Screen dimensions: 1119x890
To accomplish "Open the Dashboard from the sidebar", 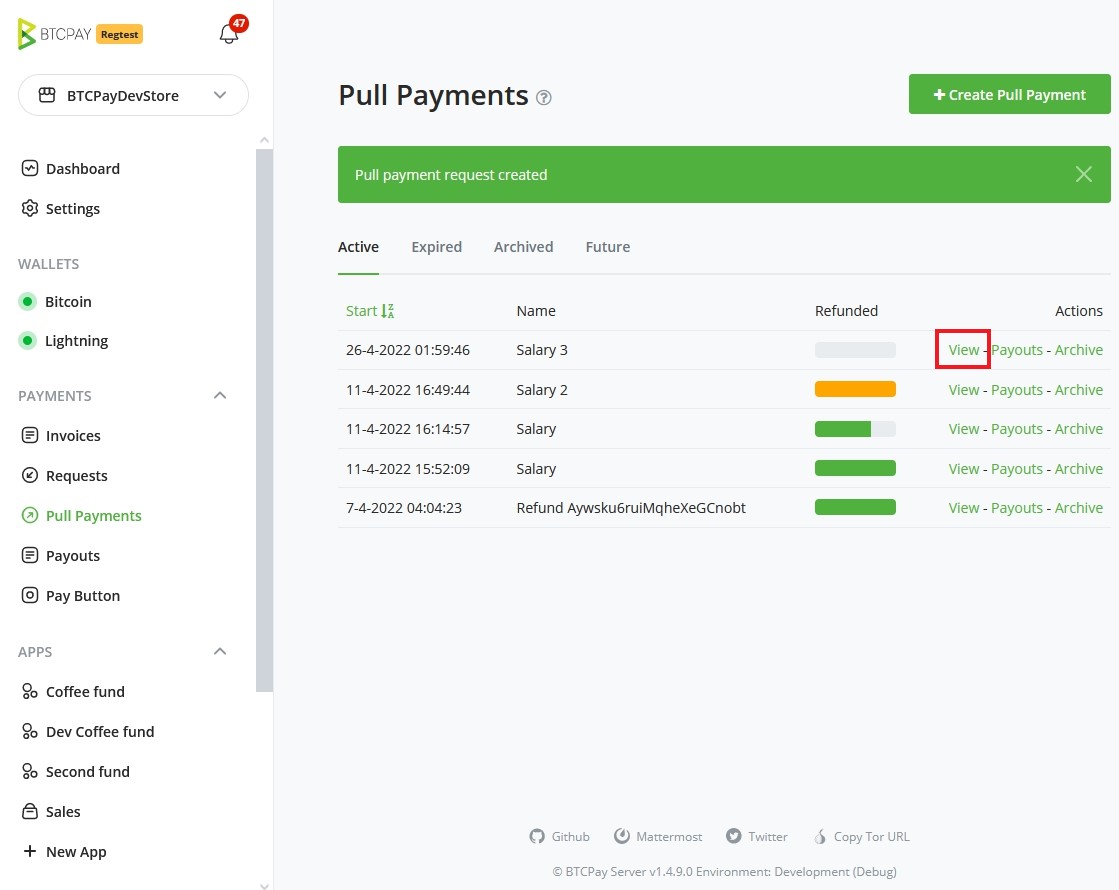I will (x=82, y=168).
